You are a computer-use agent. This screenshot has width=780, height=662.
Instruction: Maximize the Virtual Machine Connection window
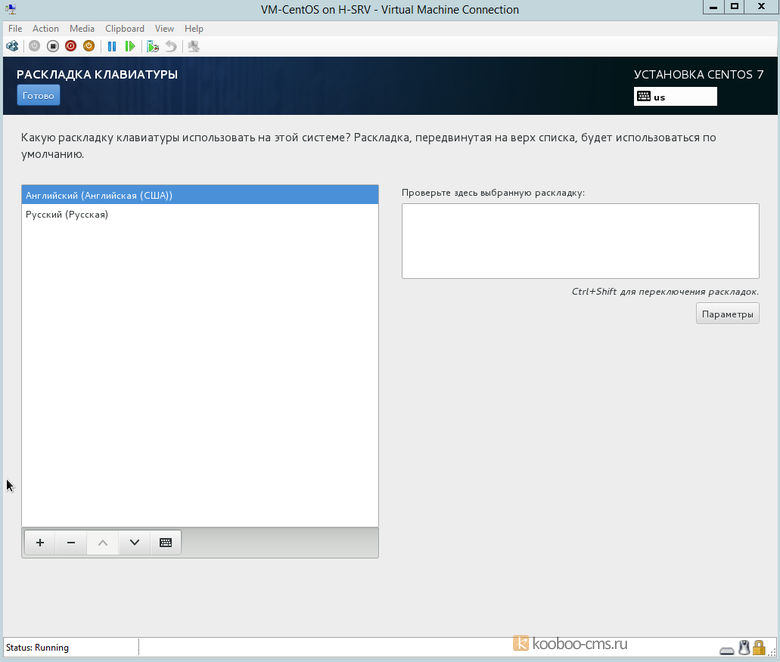pyautogui.click(x=734, y=7)
